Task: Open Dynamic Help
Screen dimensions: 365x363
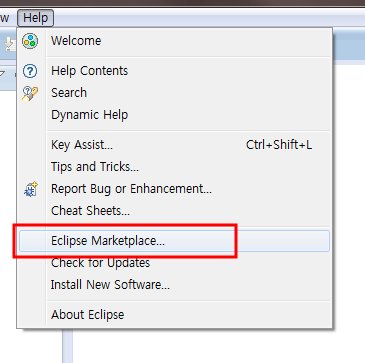Action: (x=174, y=115)
